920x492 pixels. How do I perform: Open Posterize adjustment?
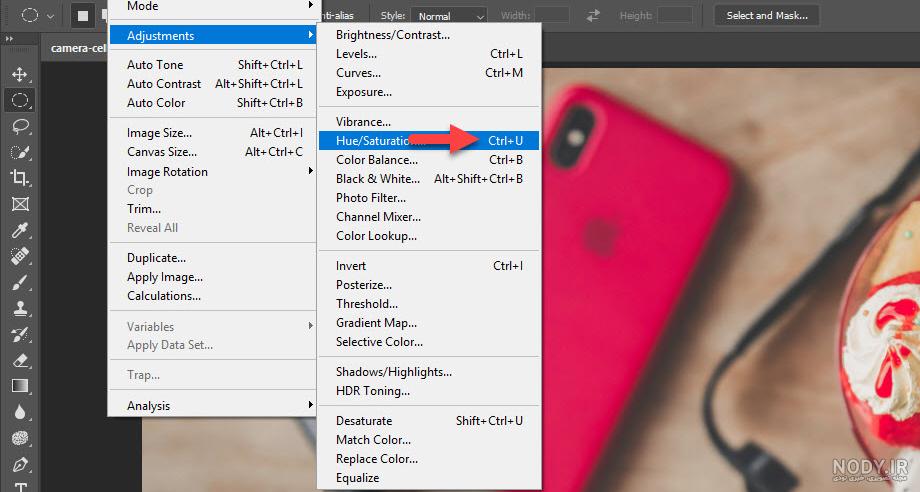(x=429, y=285)
